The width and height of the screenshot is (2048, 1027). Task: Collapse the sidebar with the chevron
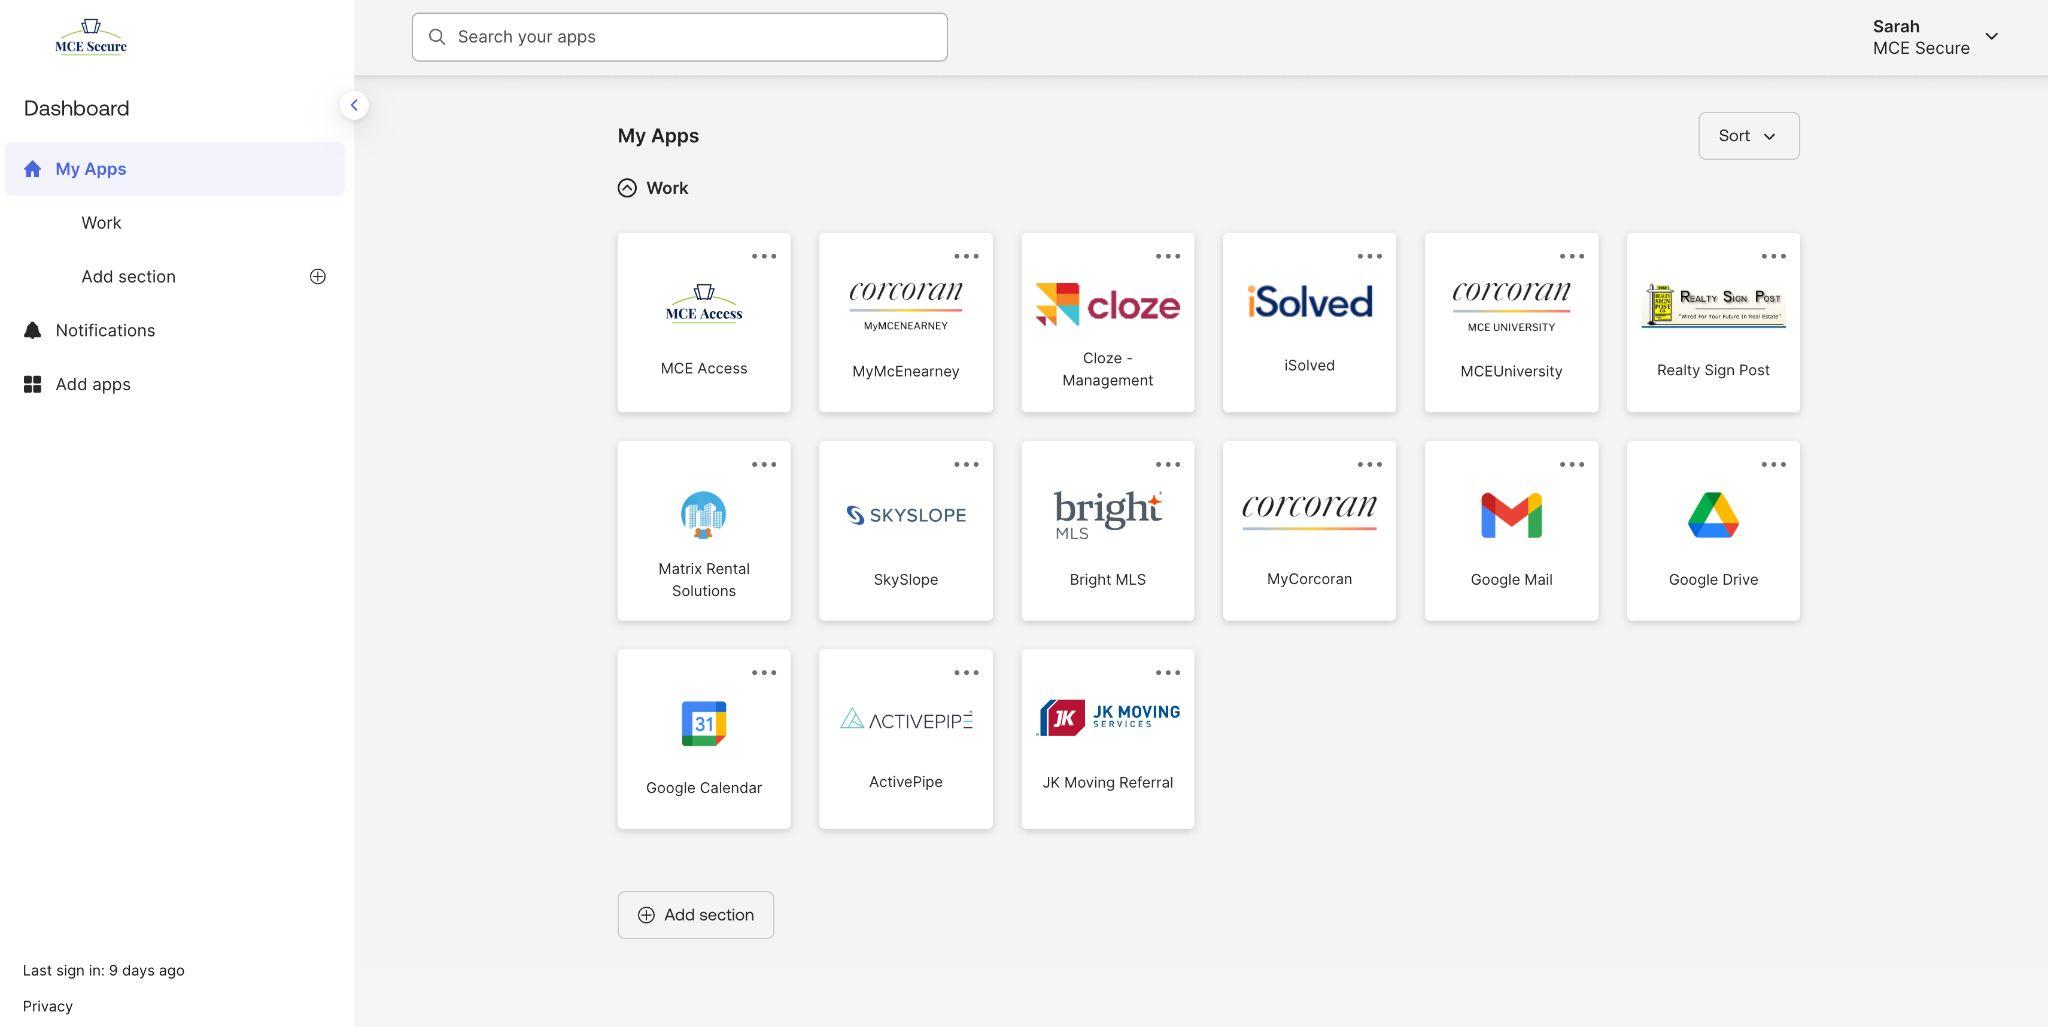[x=354, y=105]
